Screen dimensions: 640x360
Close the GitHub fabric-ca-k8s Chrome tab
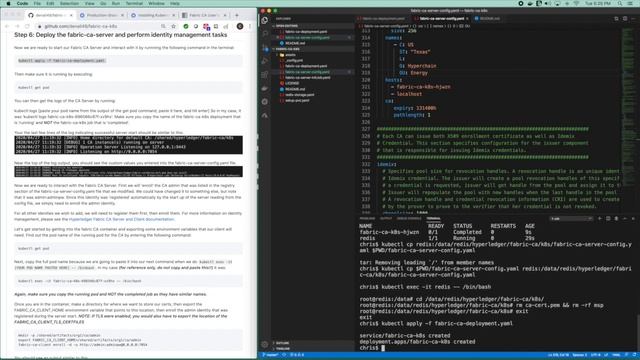click(x=71, y=15)
